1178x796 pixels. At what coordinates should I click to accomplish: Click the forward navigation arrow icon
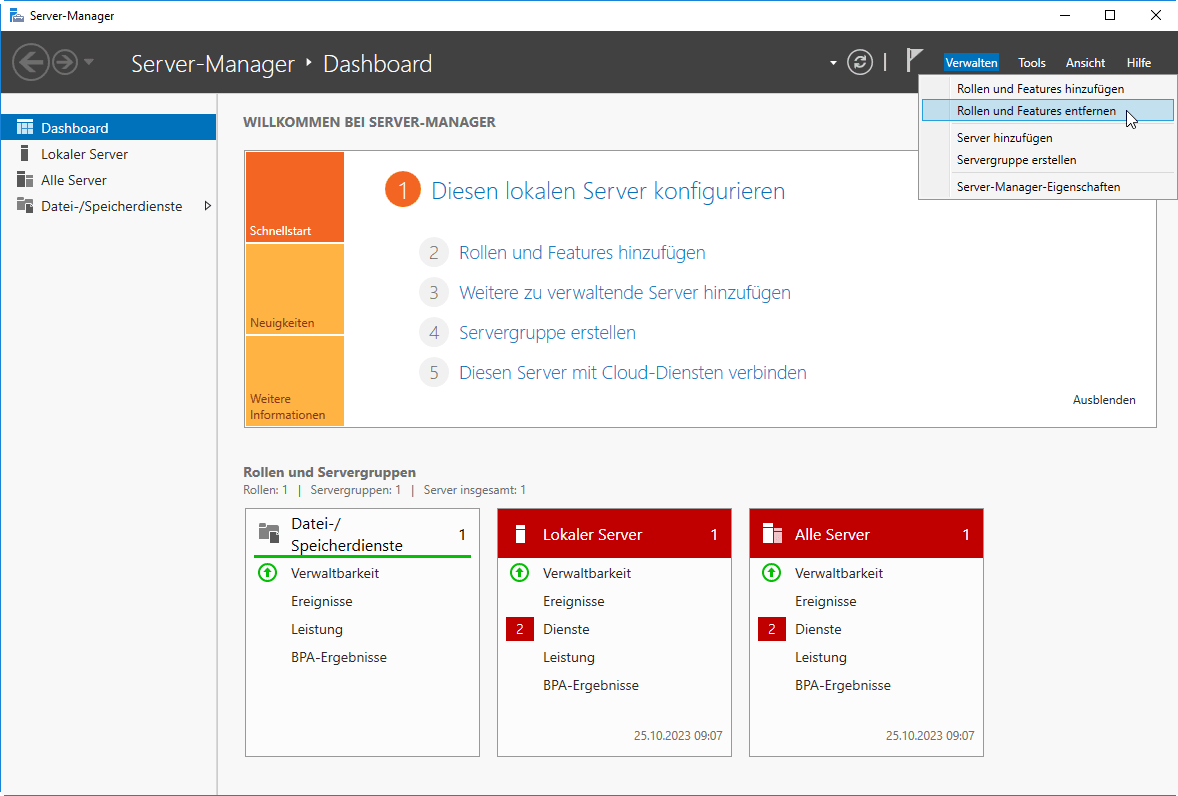tap(64, 63)
